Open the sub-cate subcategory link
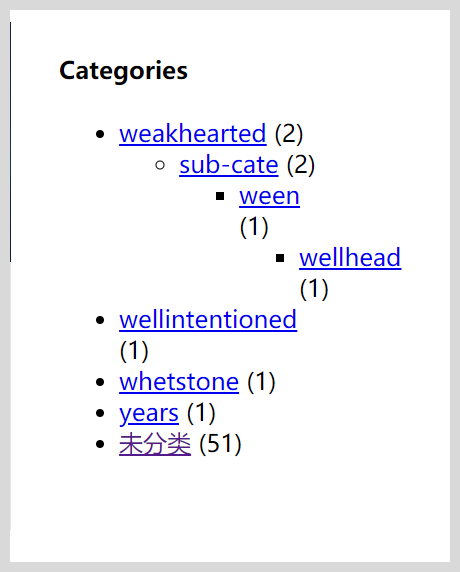Screen dimensions: 460x572 229,165
